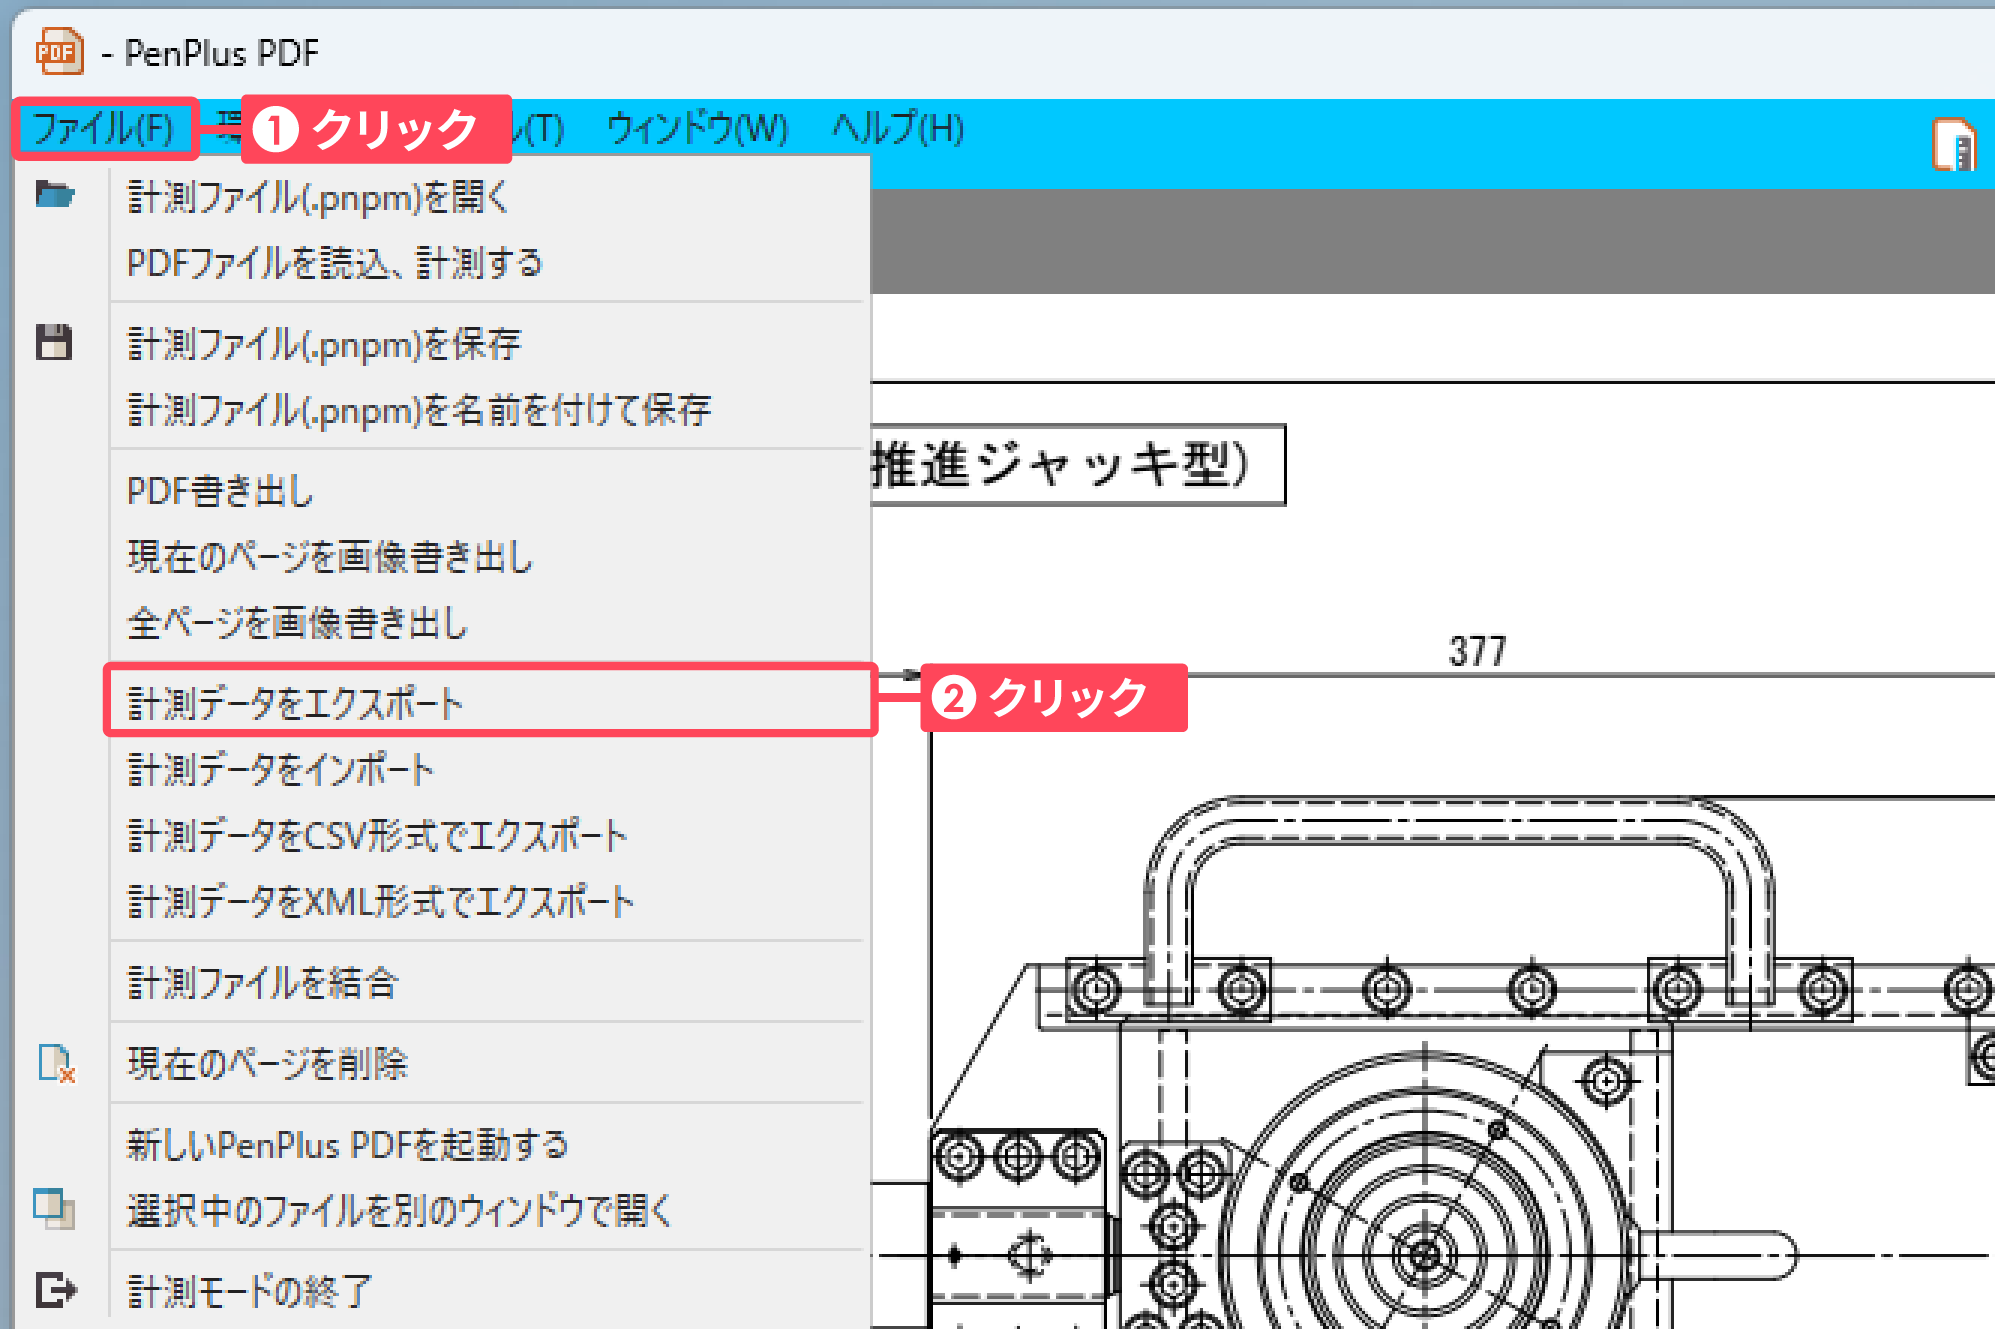Click the page ruler icon at toolbar right
1995x1329 pixels.
tap(1954, 146)
